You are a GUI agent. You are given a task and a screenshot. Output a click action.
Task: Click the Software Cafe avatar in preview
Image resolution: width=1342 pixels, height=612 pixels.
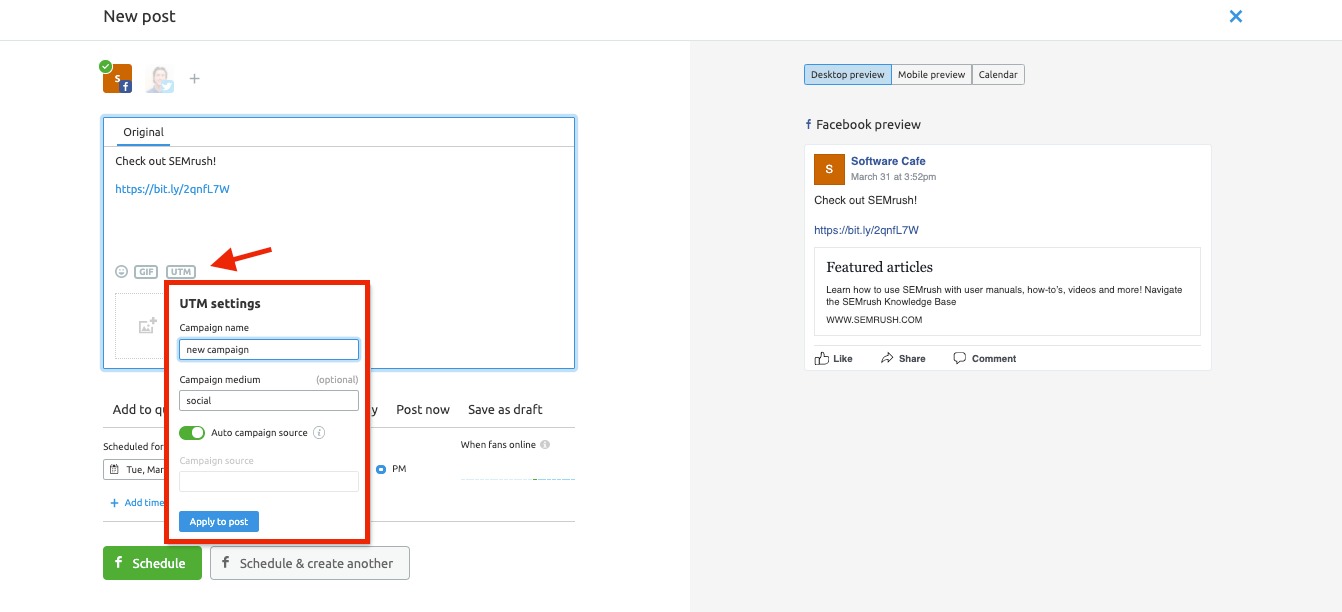click(x=829, y=169)
